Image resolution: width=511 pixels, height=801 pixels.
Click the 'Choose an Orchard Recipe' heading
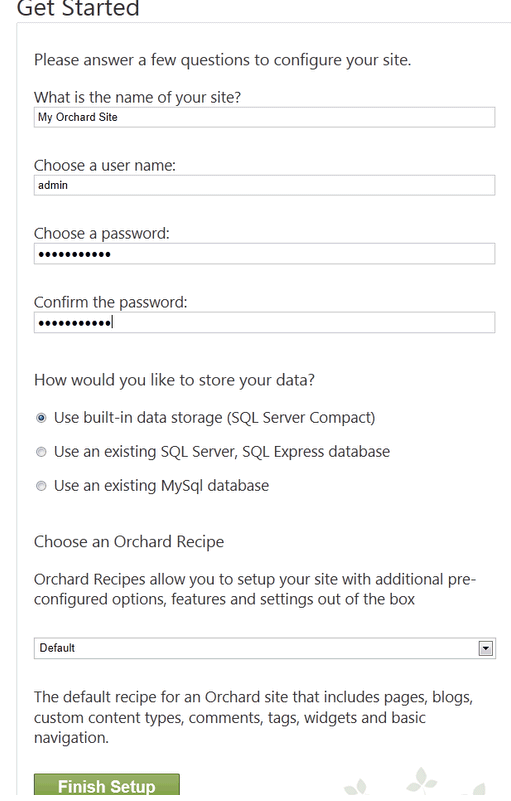(129, 541)
